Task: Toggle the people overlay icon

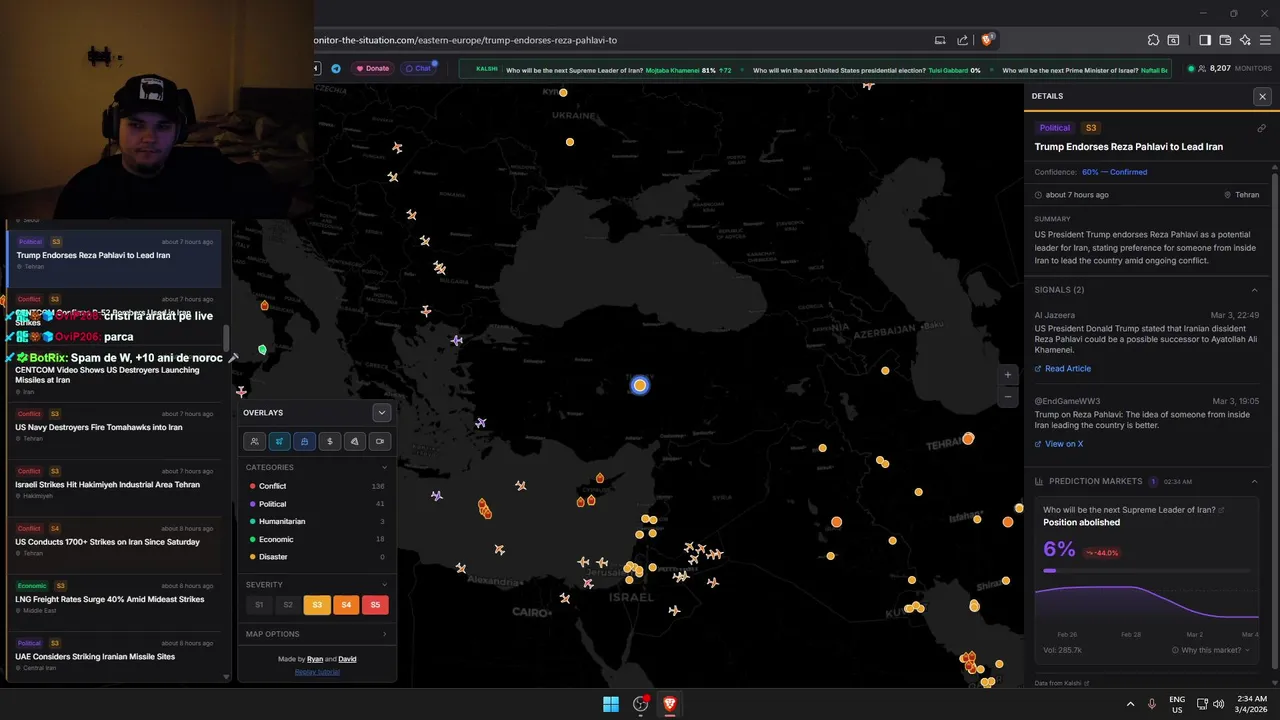Action: click(254, 441)
